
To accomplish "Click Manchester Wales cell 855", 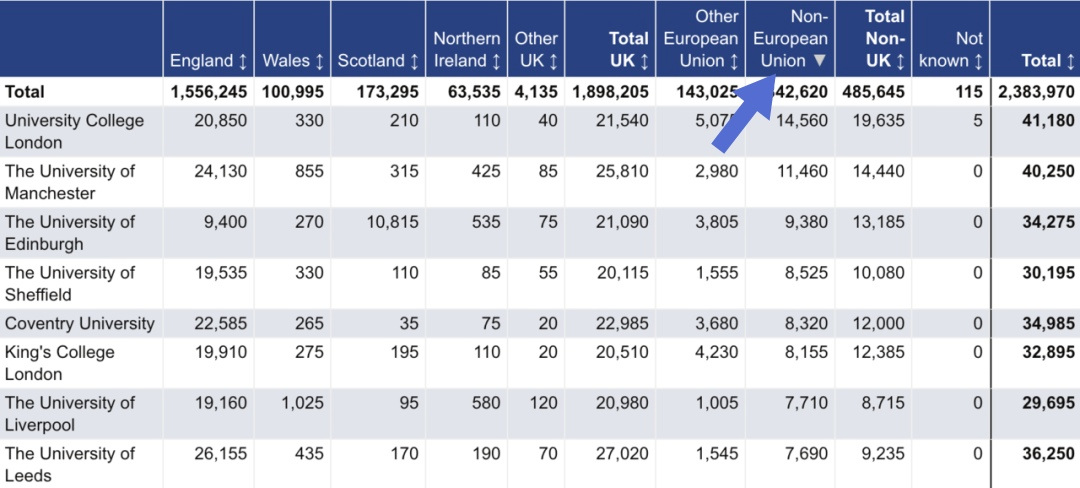I will 307,171.
